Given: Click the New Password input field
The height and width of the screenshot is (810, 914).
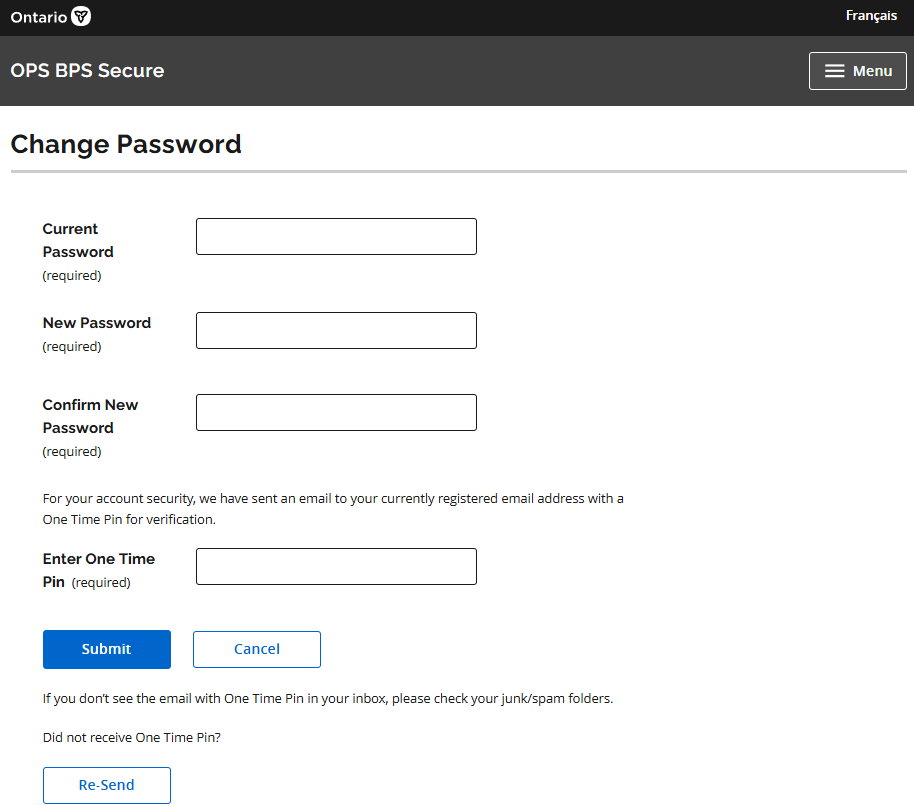Looking at the screenshot, I should click(336, 330).
